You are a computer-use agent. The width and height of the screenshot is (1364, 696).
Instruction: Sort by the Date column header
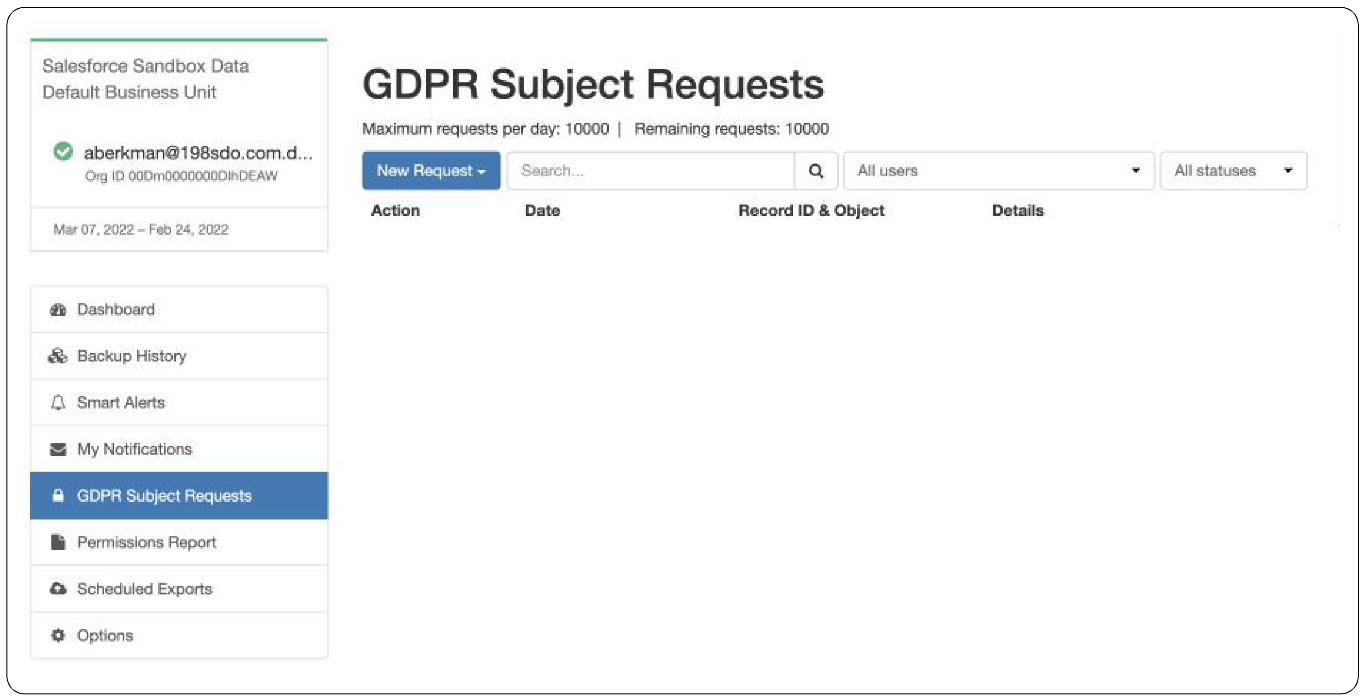tap(542, 210)
